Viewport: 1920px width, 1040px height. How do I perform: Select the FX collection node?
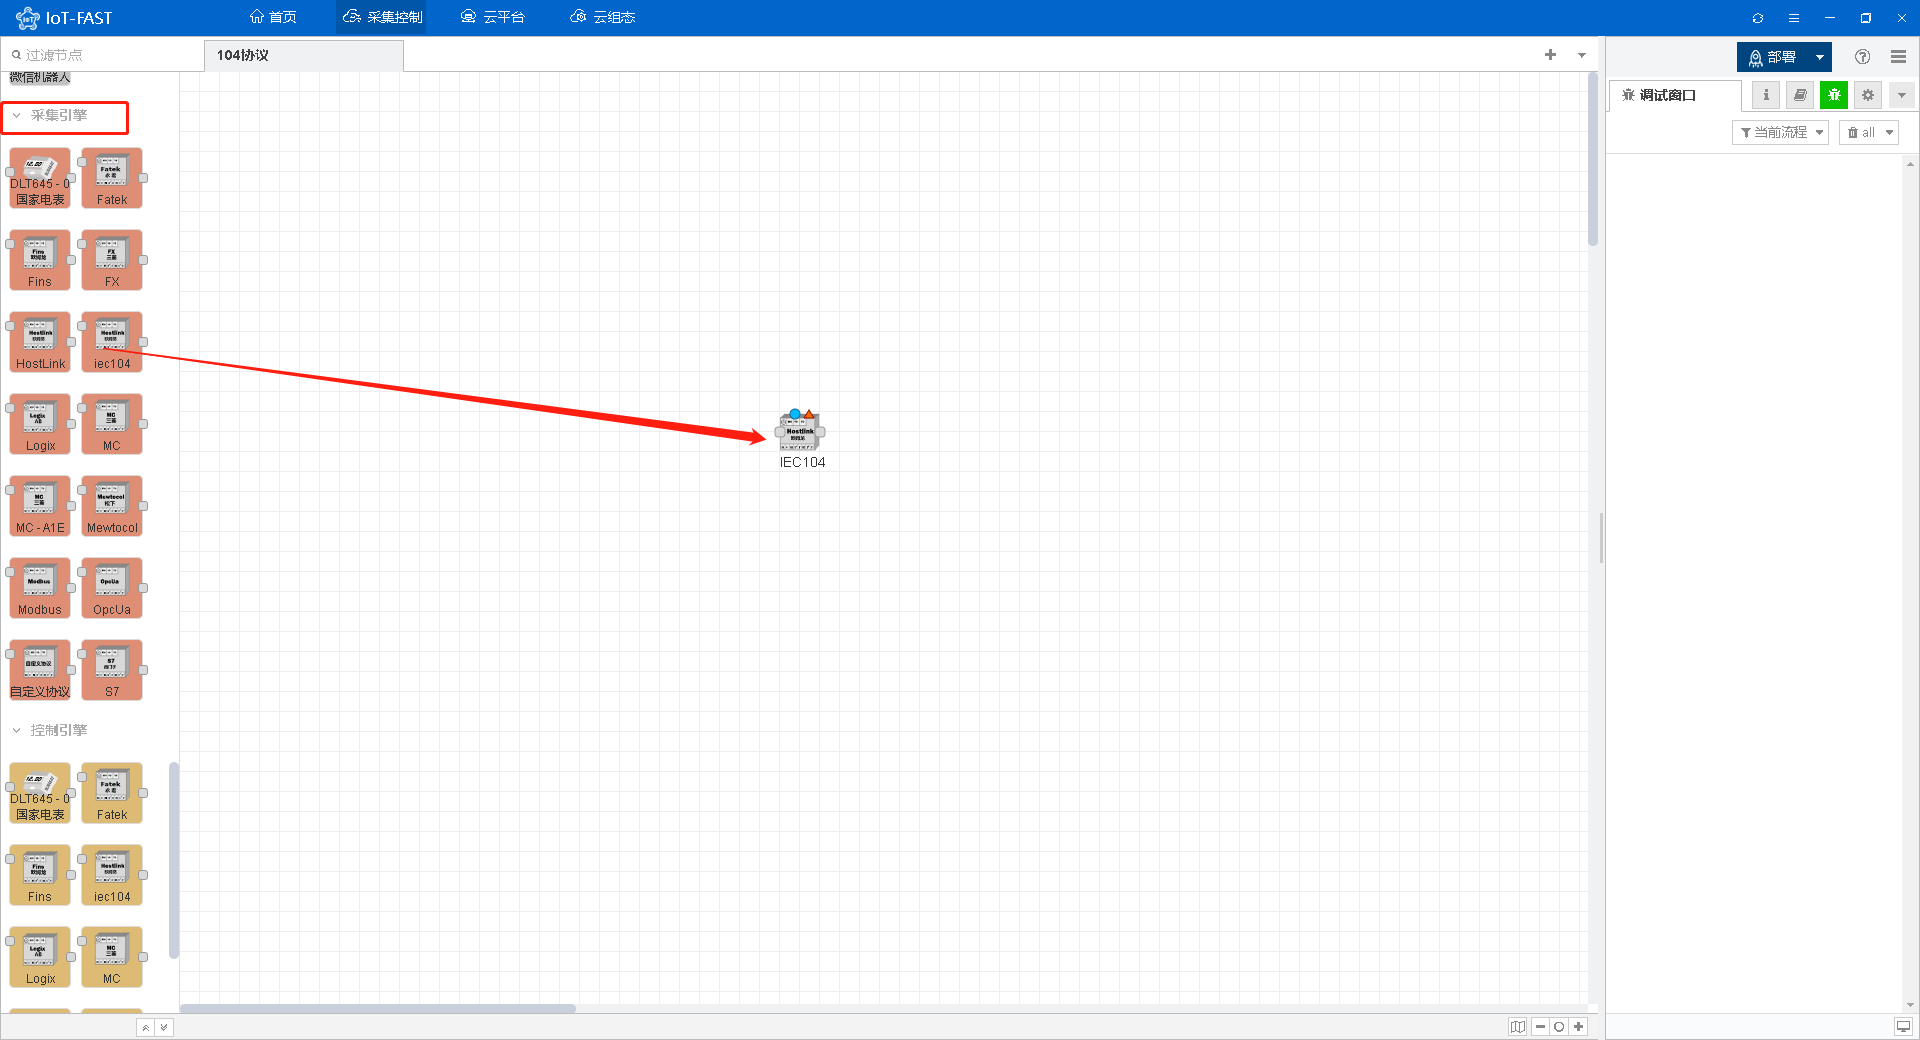(x=112, y=260)
